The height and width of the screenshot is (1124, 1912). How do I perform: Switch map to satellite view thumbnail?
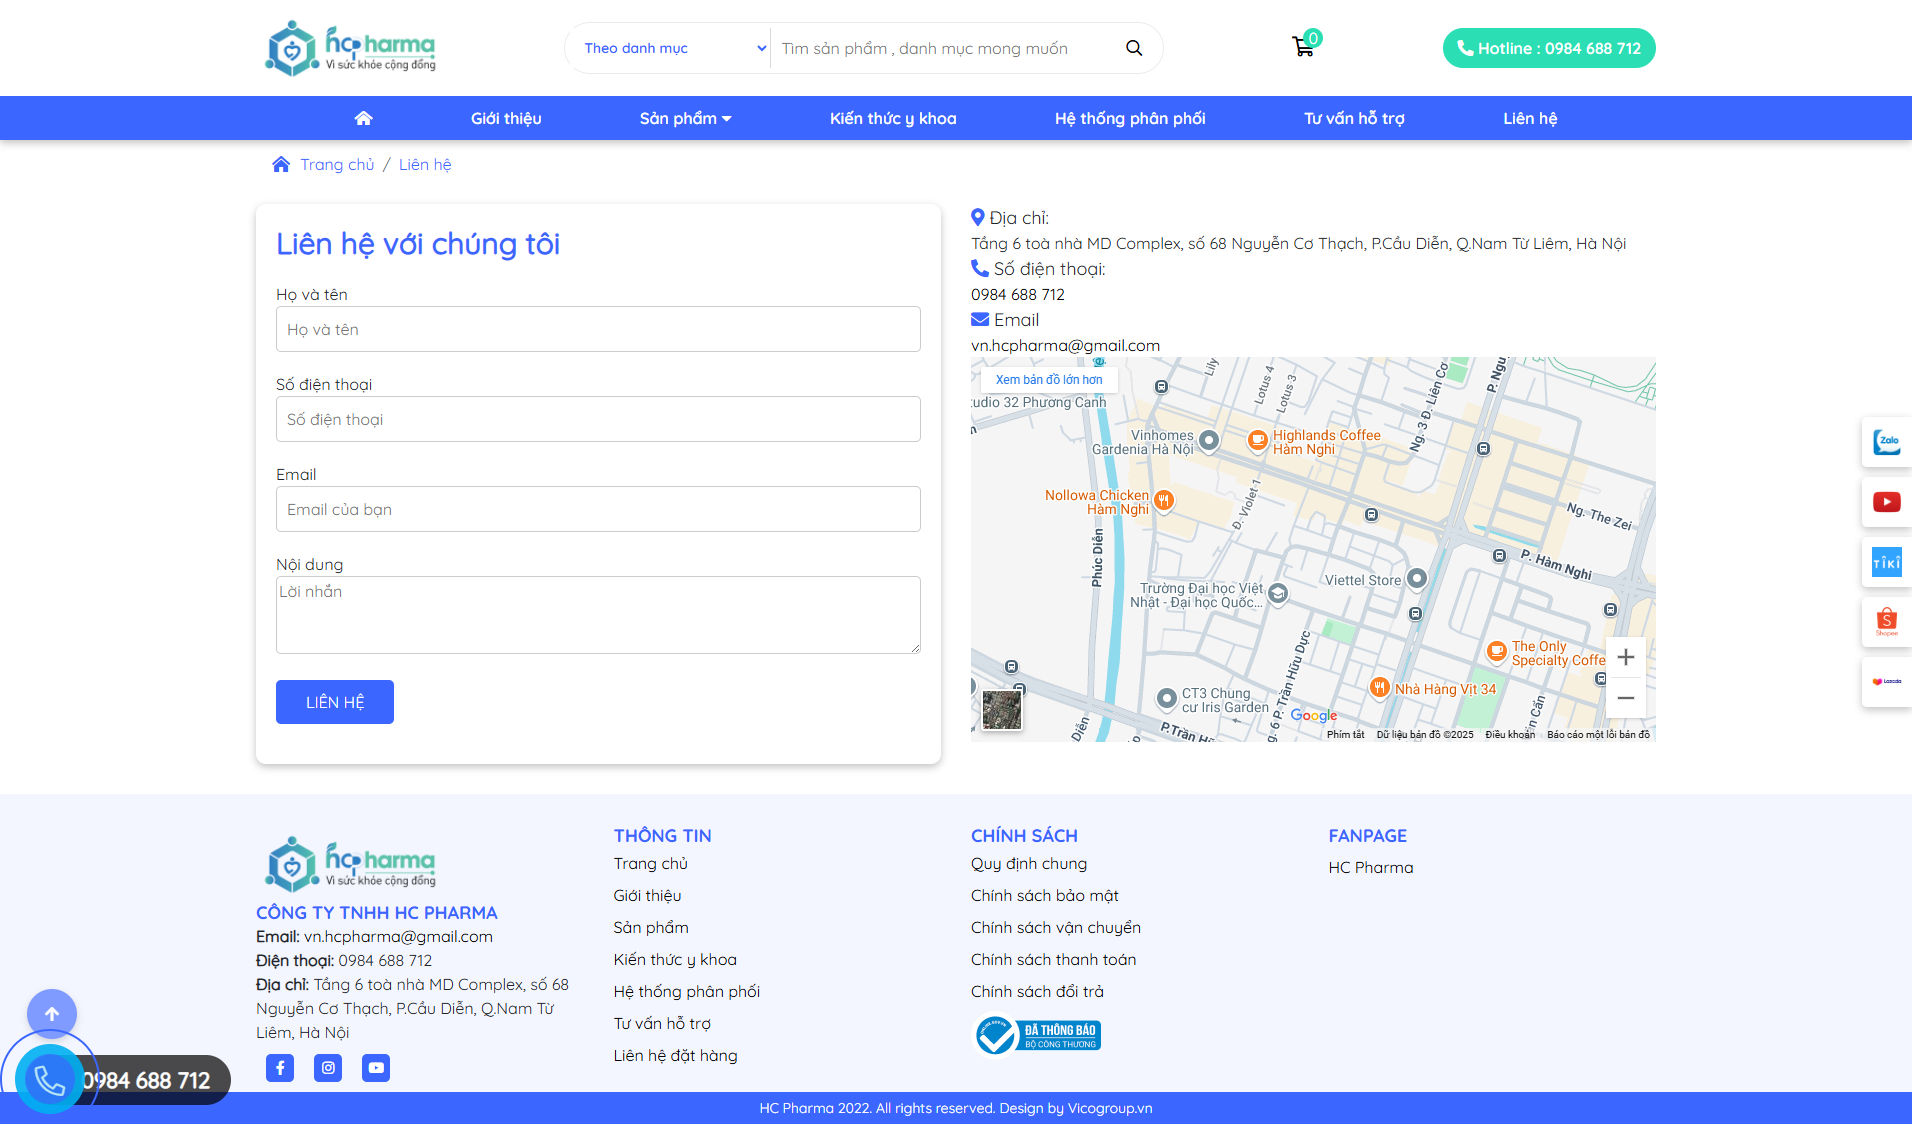tap(1002, 710)
